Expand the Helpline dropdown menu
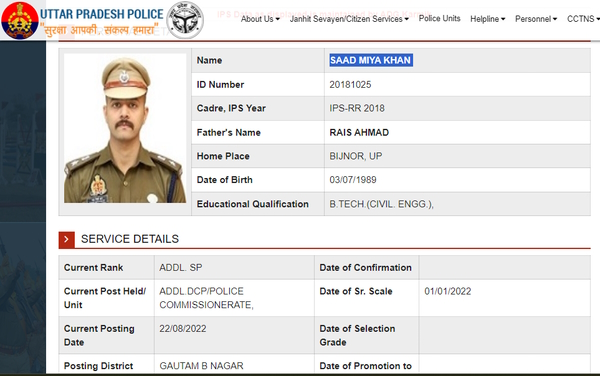Viewport: 600px width, 376px height. point(488,19)
